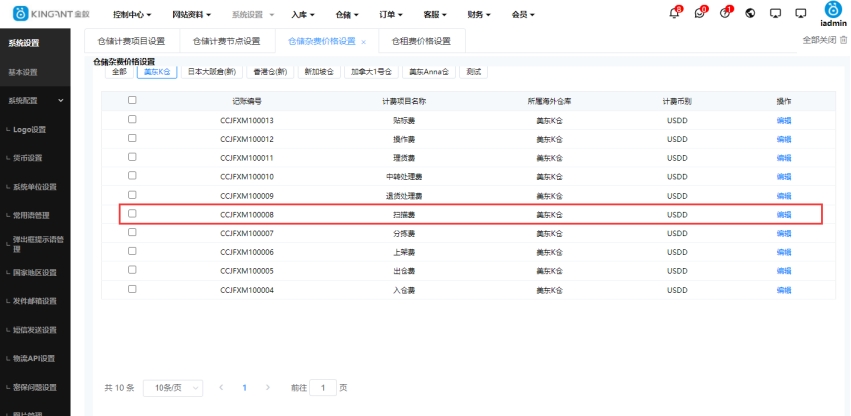Open 国家地区设置 in the sidebar
Screen dimensions: 851x416
pos(35,273)
